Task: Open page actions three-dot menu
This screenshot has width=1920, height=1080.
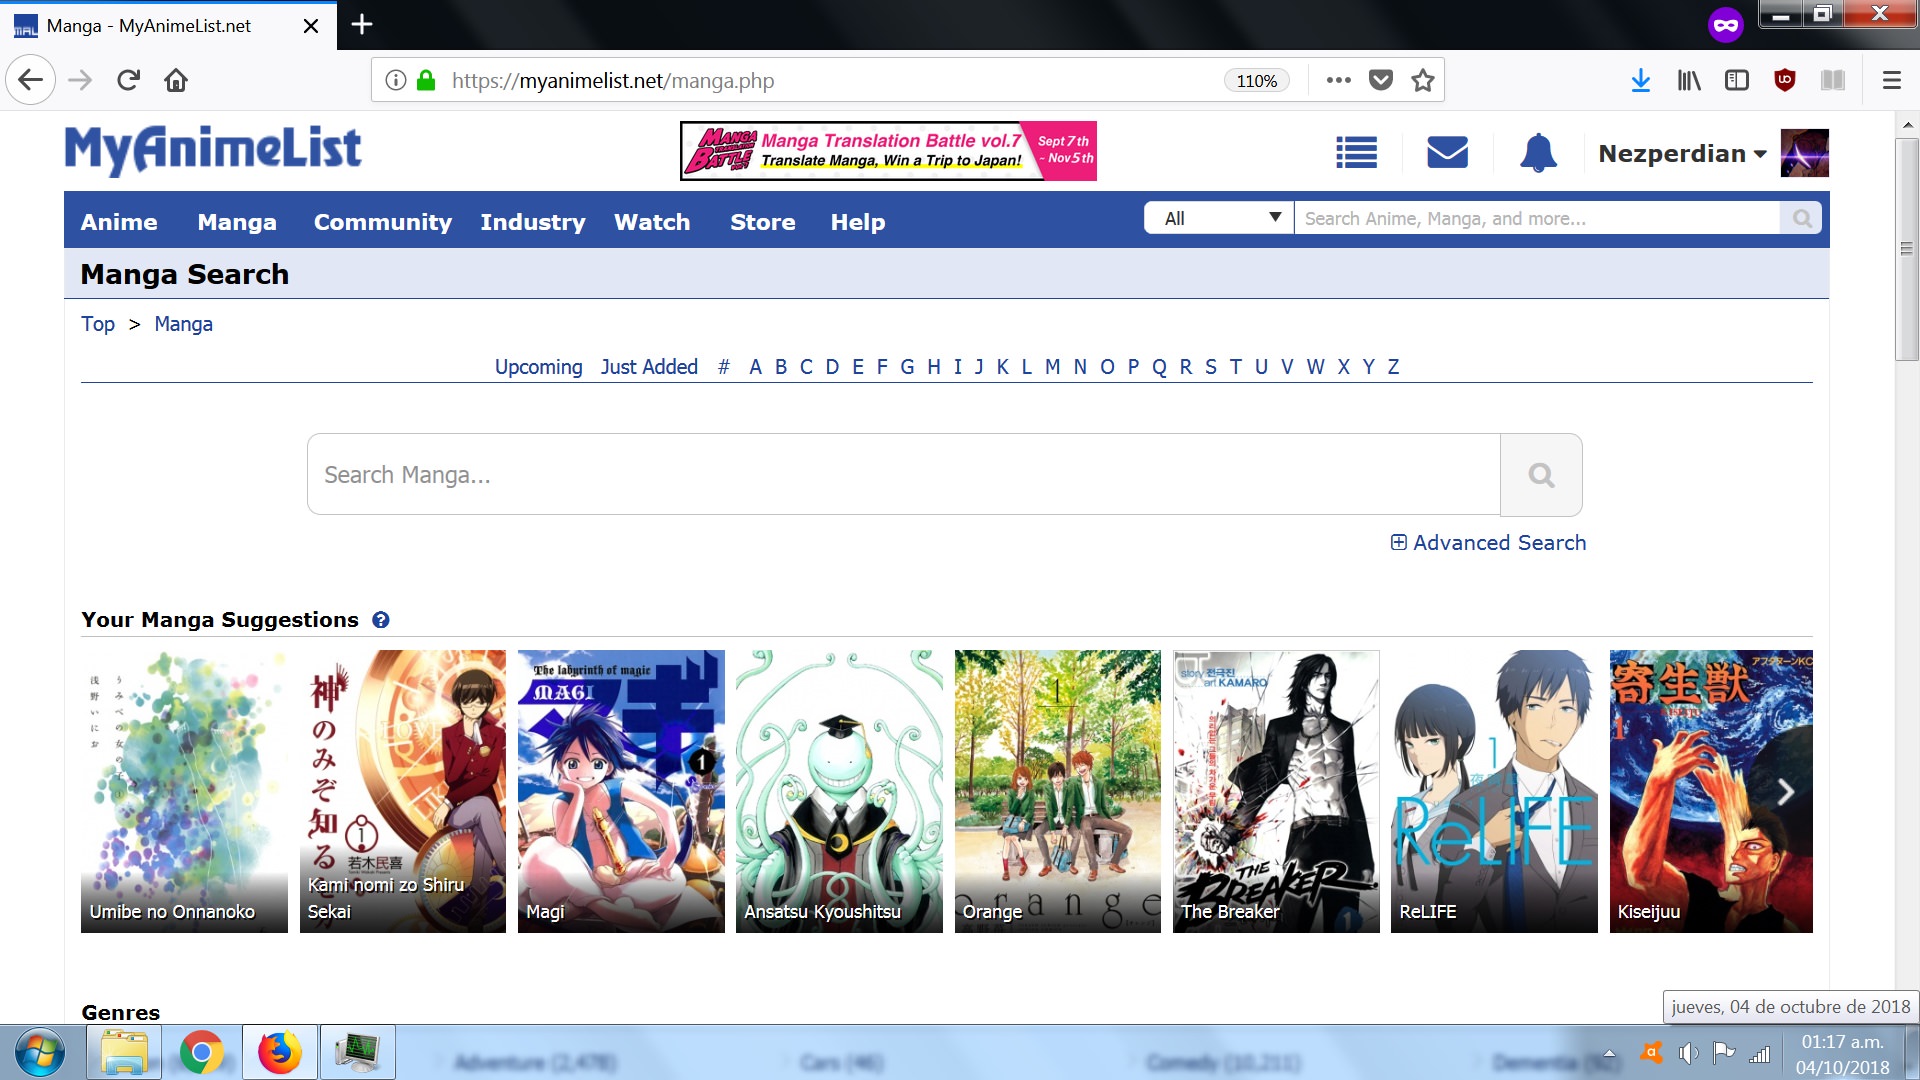Action: [1339, 80]
